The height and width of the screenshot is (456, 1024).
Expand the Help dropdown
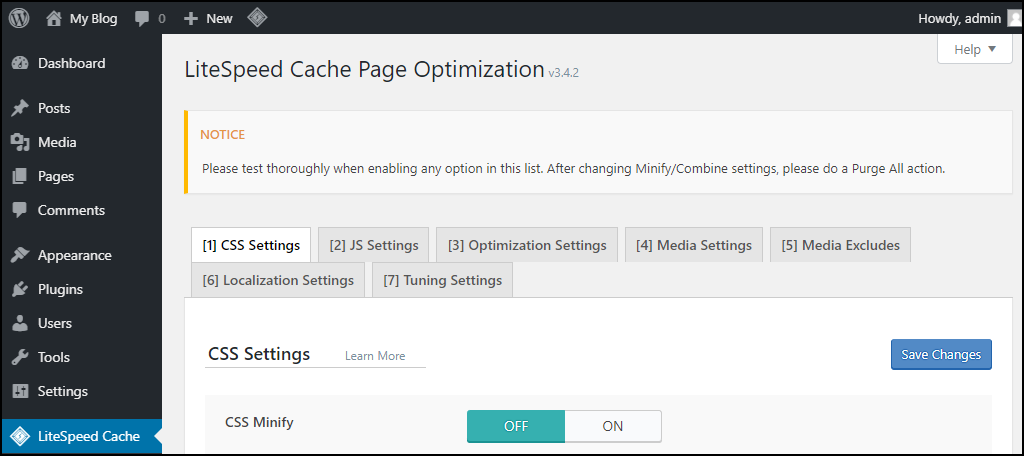click(974, 50)
